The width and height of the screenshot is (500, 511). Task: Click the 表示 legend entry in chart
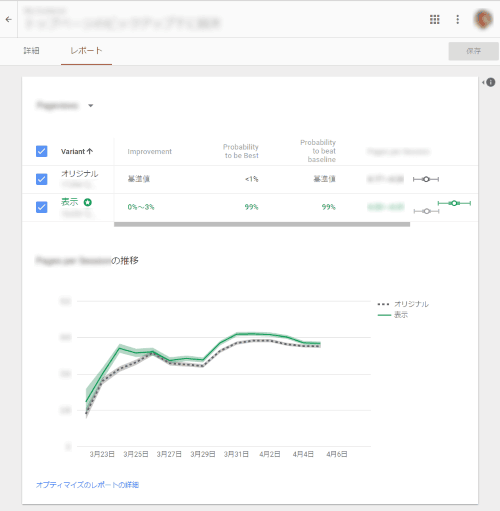pos(393,315)
